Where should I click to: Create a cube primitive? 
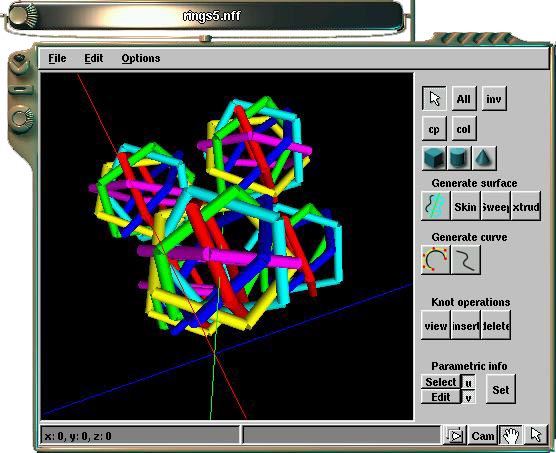pyautogui.click(x=434, y=158)
